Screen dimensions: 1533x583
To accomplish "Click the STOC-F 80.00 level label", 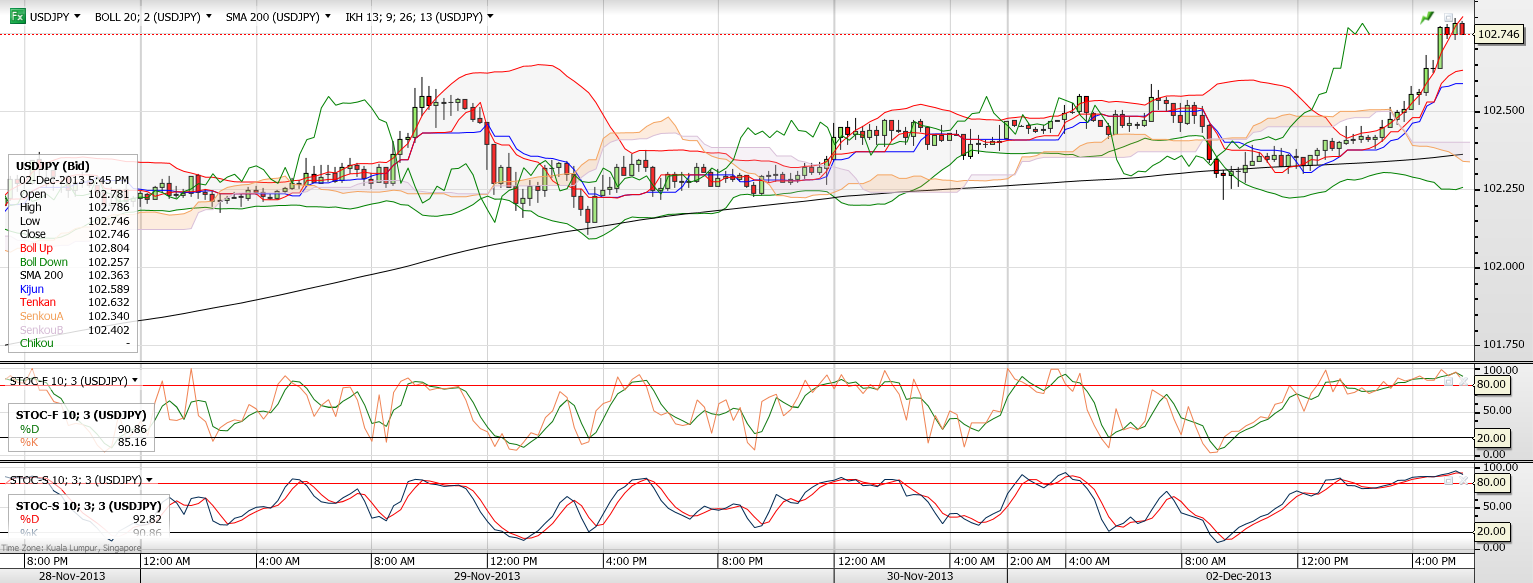I will click(1491, 384).
